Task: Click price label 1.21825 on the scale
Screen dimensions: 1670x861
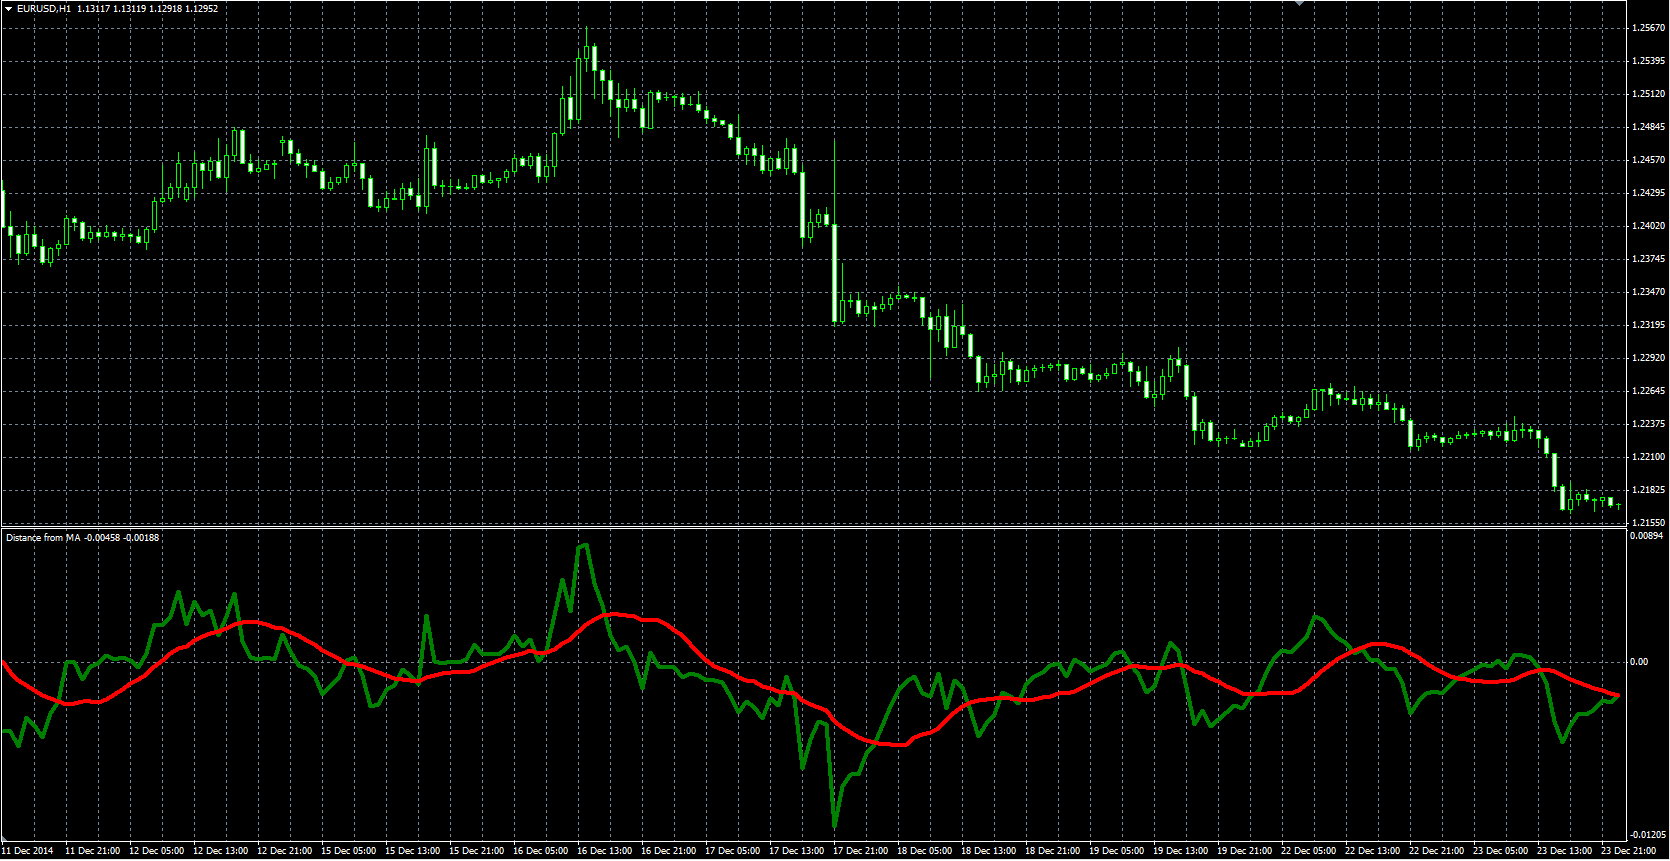Action: (x=1648, y=490)
